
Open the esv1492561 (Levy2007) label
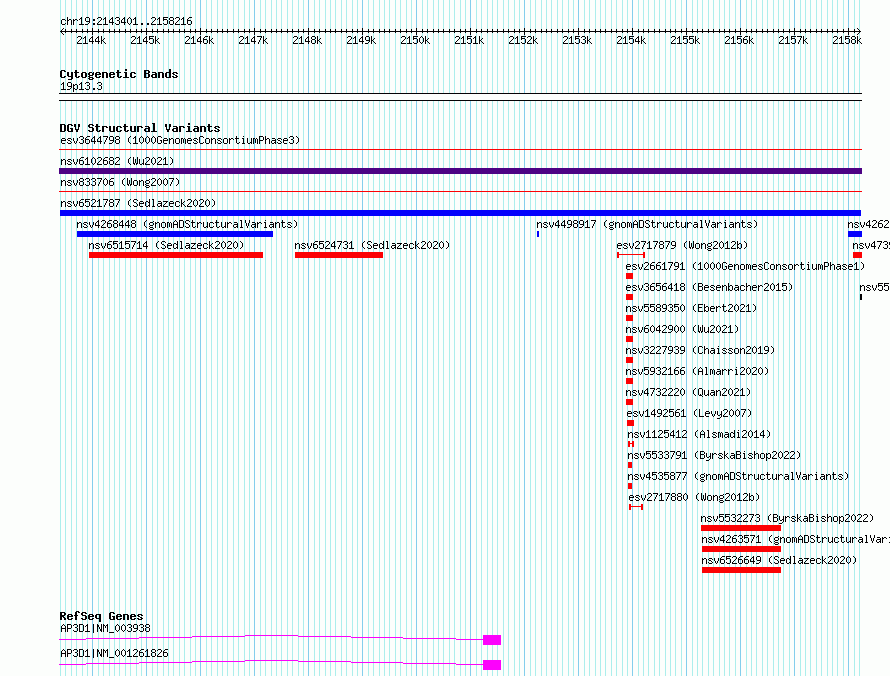tap(690, 413)
